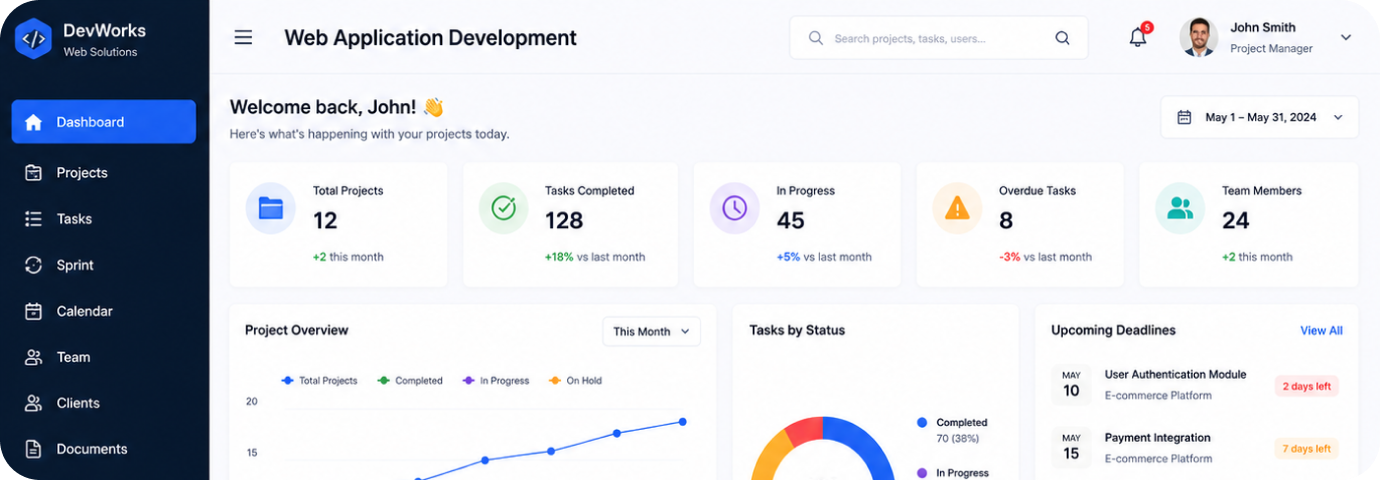The height and width of the screenshot is (480, 1380).
Task: Open notifications bell icon
Action: pos(1138,38)
